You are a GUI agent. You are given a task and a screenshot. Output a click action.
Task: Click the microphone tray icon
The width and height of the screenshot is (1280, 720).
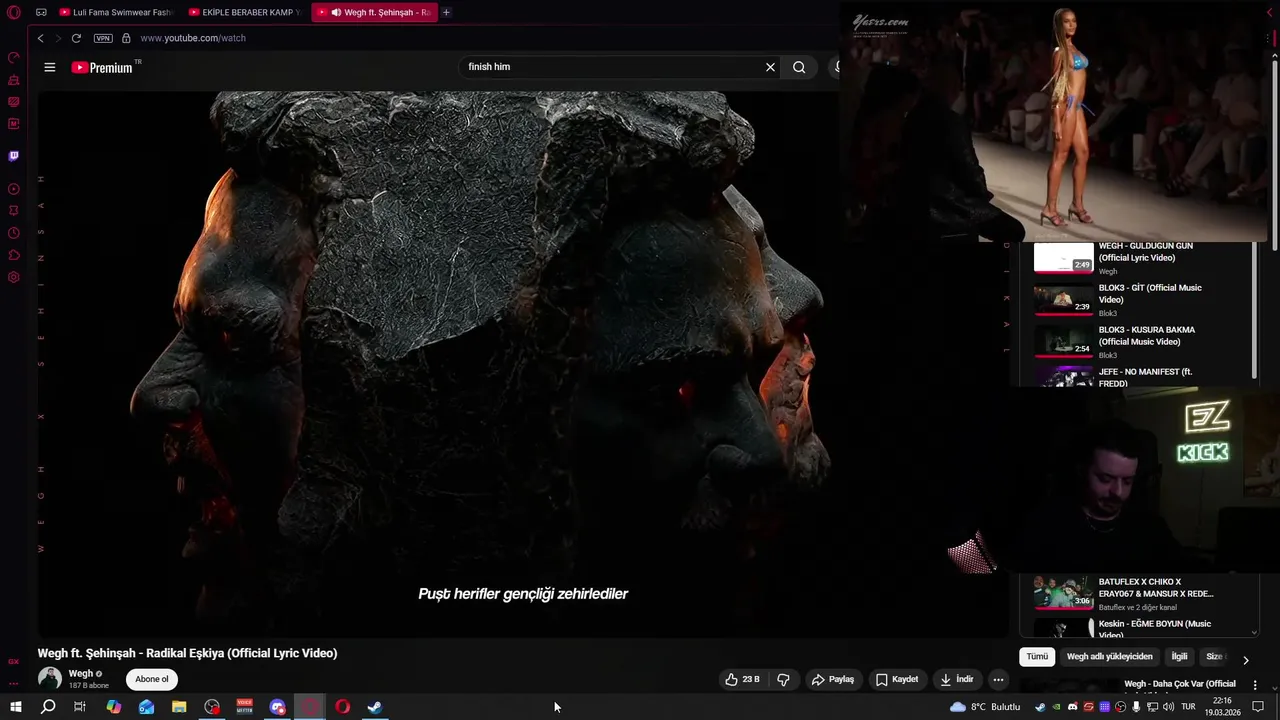pos(1136,707)
